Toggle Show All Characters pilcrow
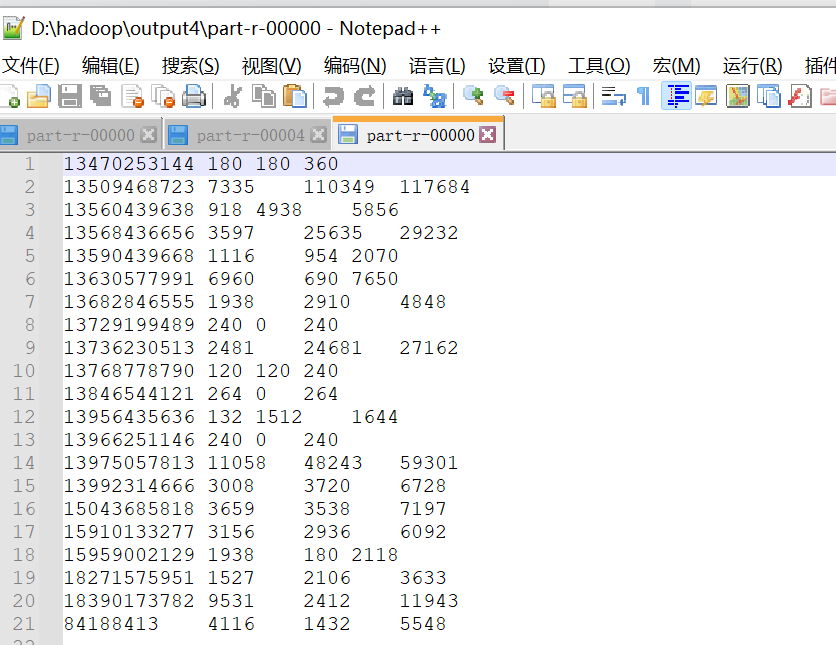Screen dimensions: 836x645 (x=641, y=97)
